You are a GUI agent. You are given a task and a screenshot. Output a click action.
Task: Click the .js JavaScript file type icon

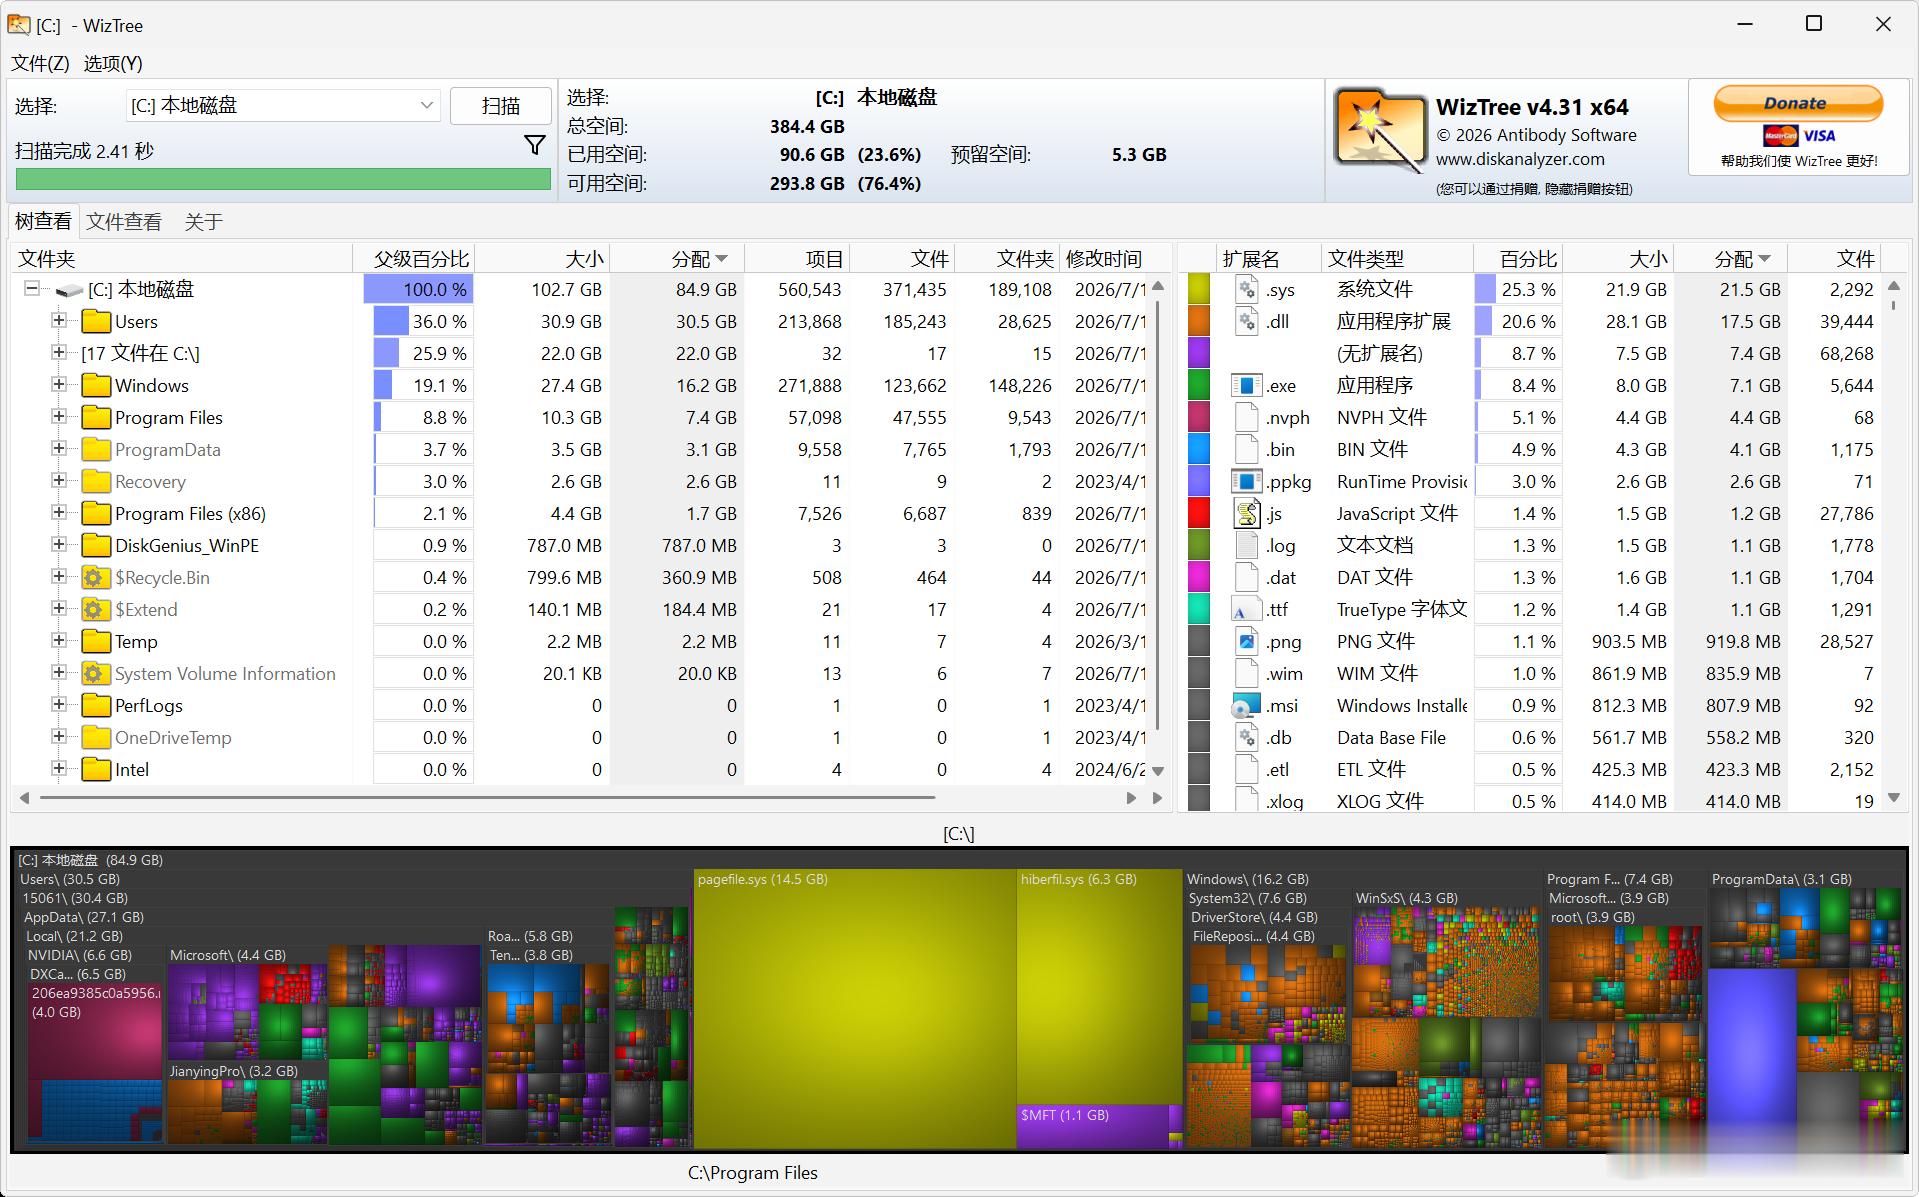click(x=1247, y=514)
